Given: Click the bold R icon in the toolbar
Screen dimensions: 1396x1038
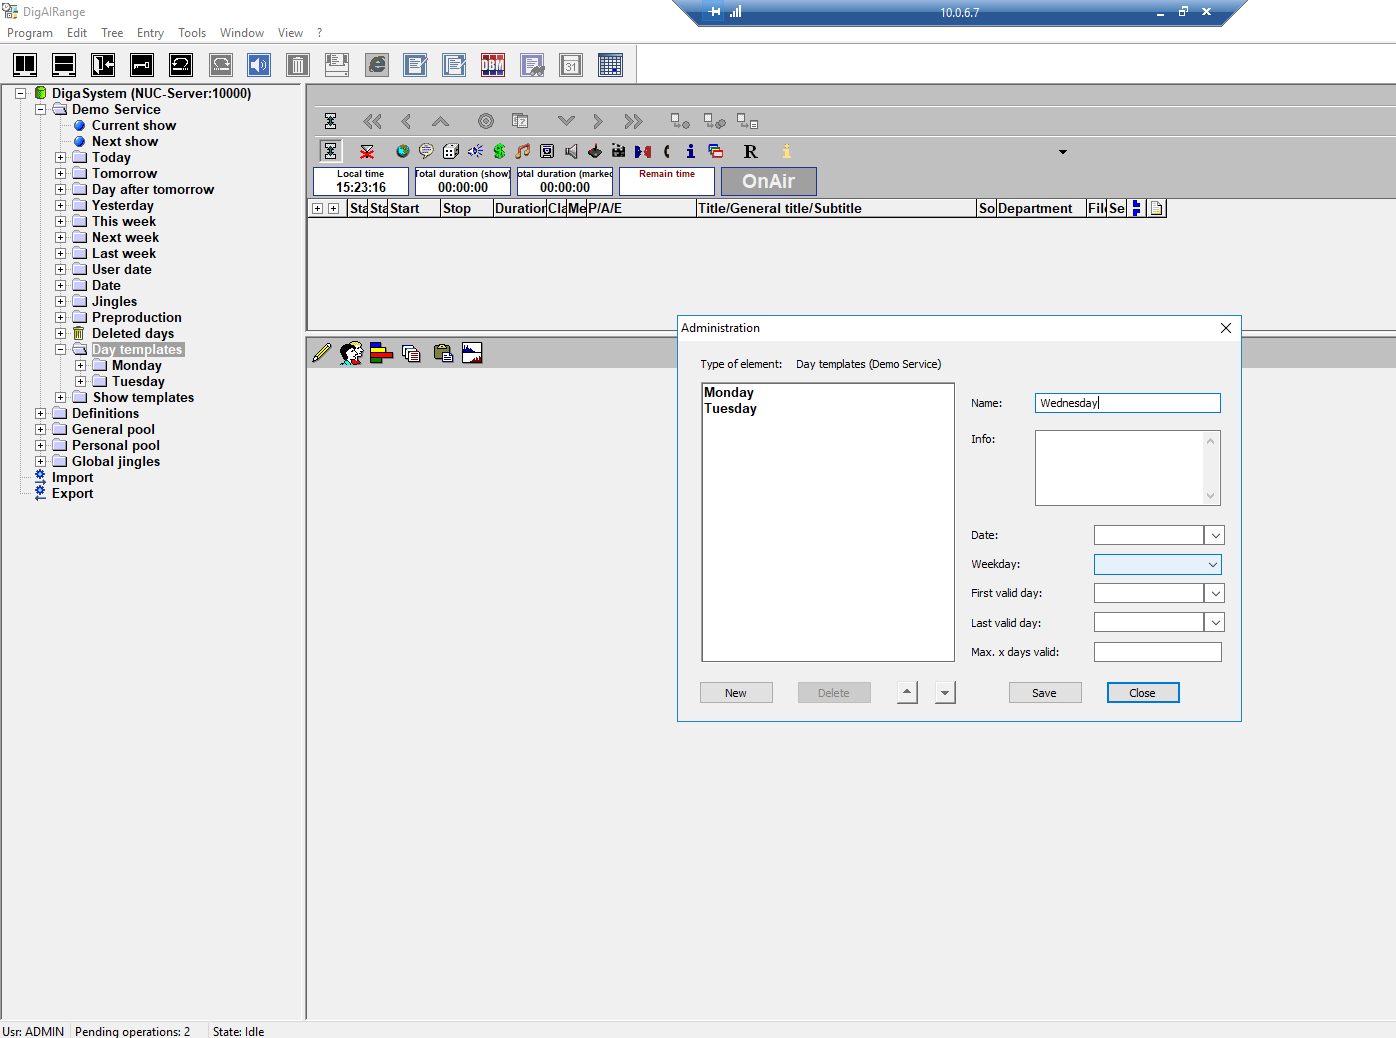Looking at the screenshot, I should pos(750,151).
